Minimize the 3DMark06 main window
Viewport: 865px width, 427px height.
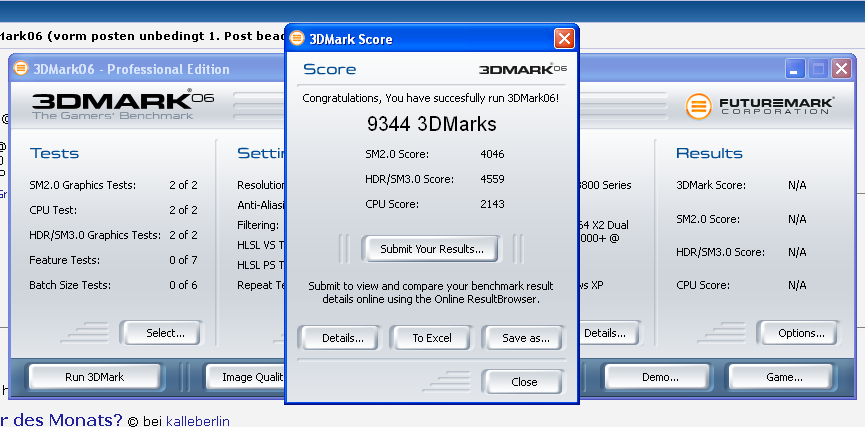(795, 69)
